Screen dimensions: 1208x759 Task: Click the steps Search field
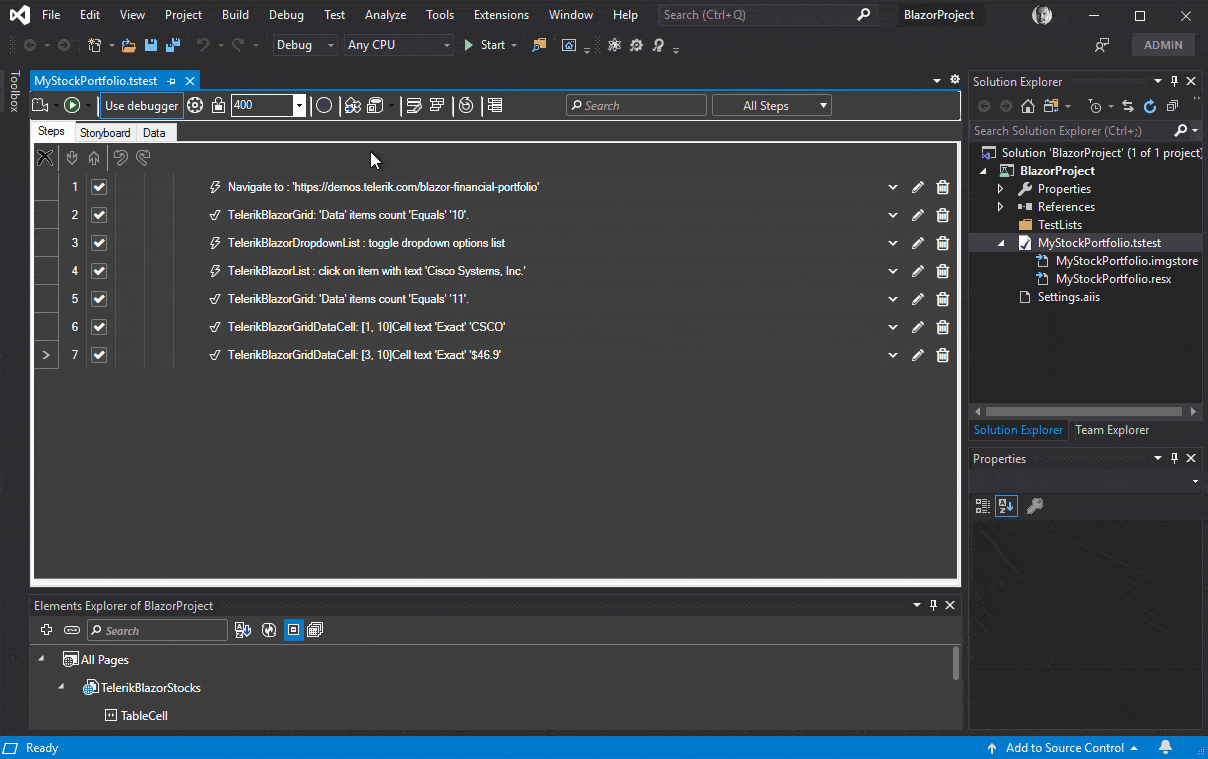point(636,105)
